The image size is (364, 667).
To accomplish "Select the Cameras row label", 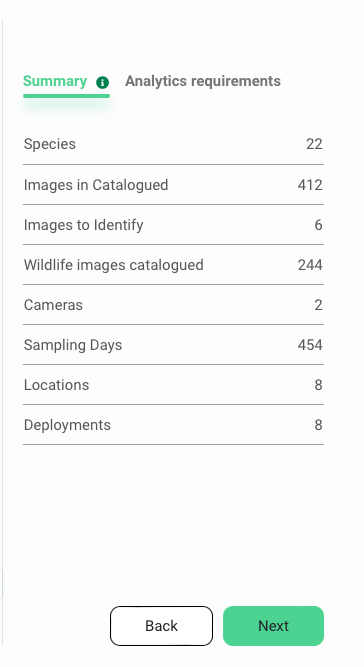I will pyautogui.click(x=53, y=305).
